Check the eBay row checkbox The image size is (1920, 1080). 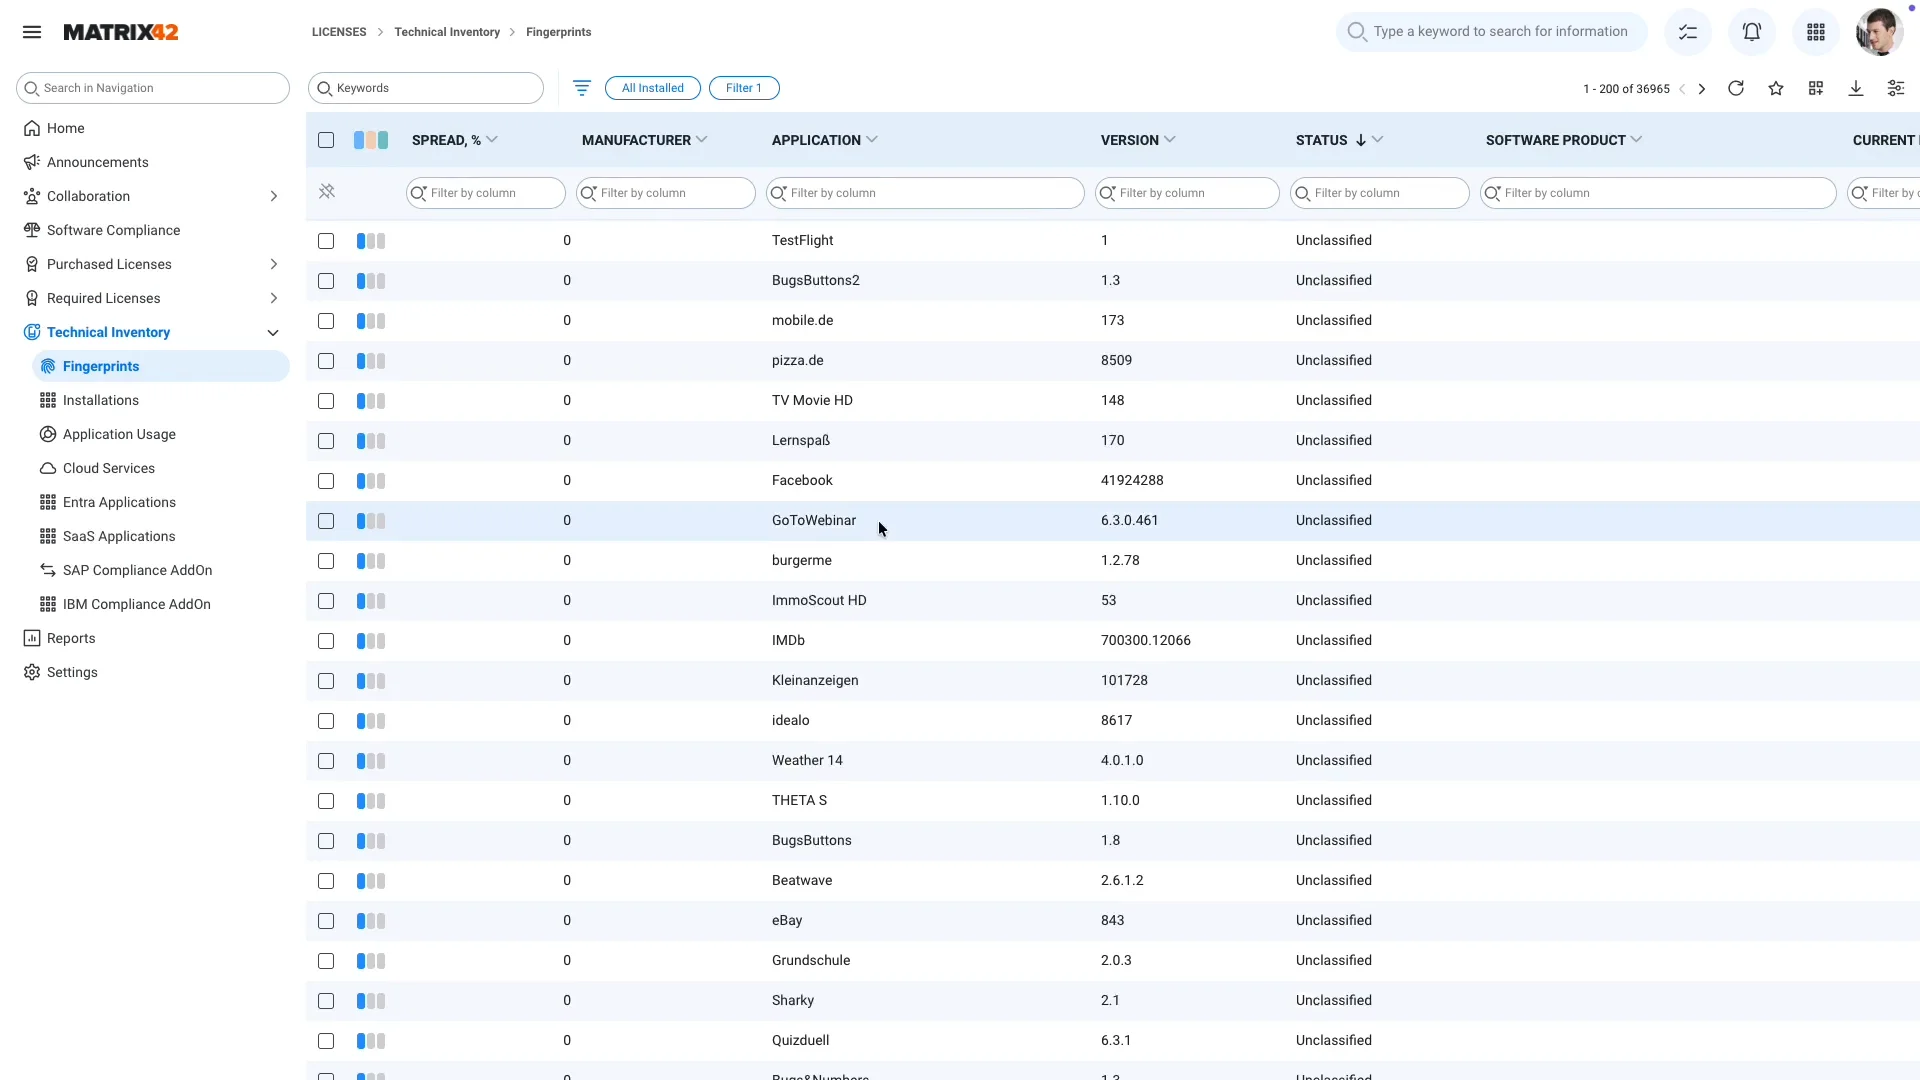326,921
